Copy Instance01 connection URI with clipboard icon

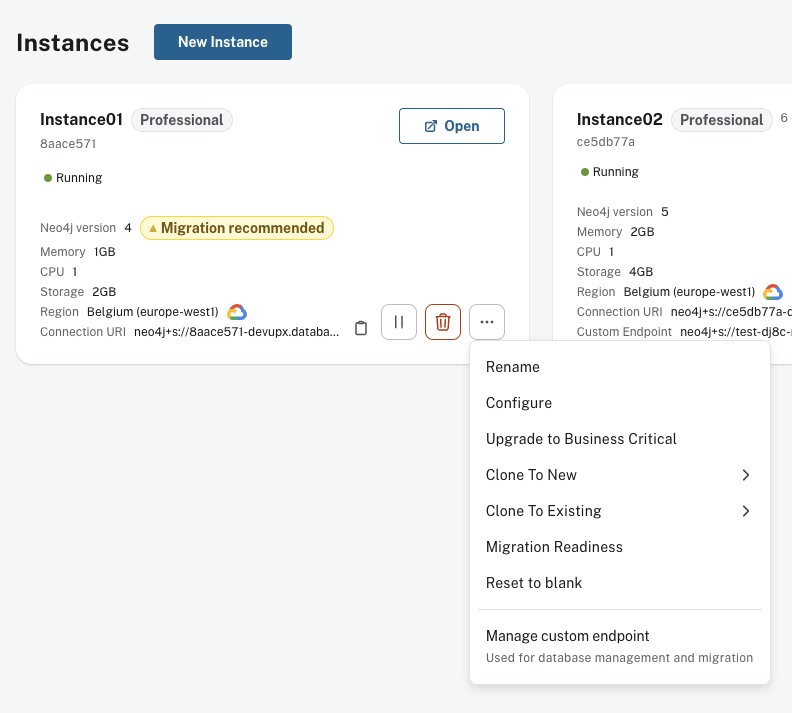pyautogui.click(x=361, y=328)
